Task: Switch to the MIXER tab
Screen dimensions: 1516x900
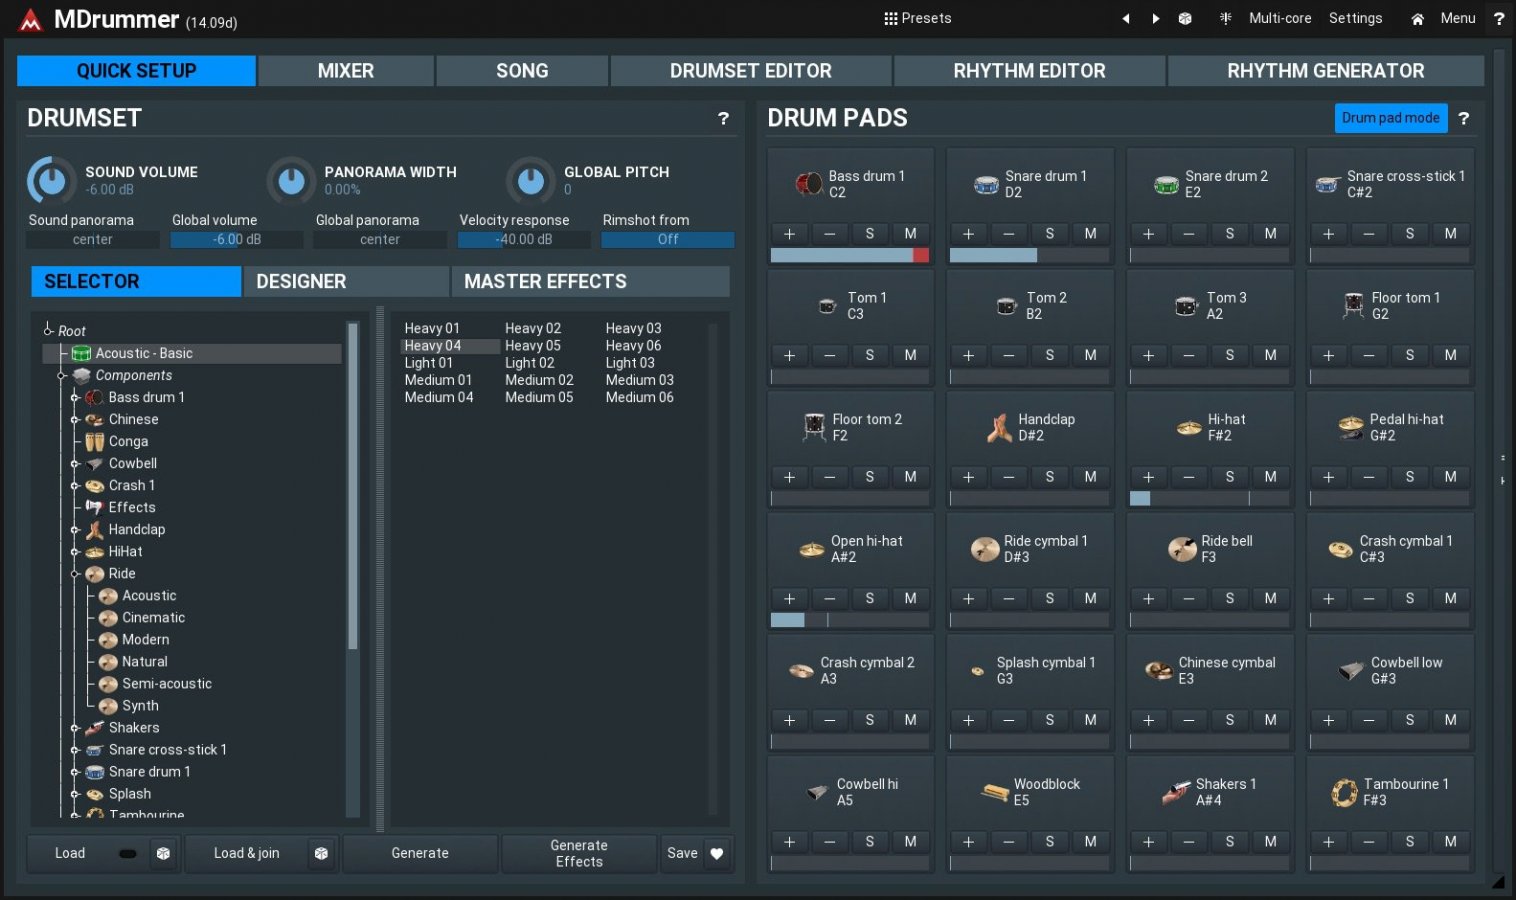Action: coord(345,71)
